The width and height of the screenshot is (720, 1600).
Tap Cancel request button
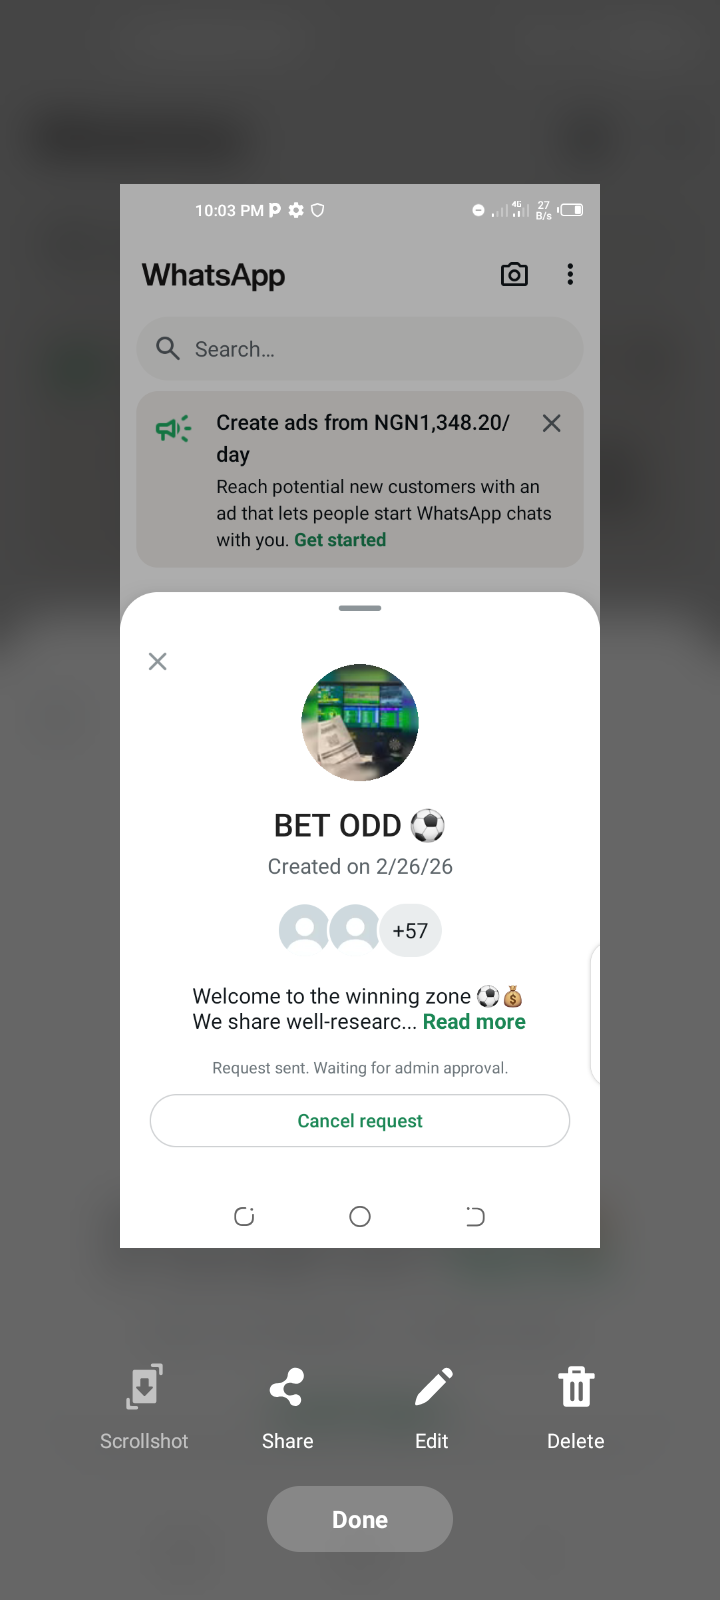tap(360, 1121)
